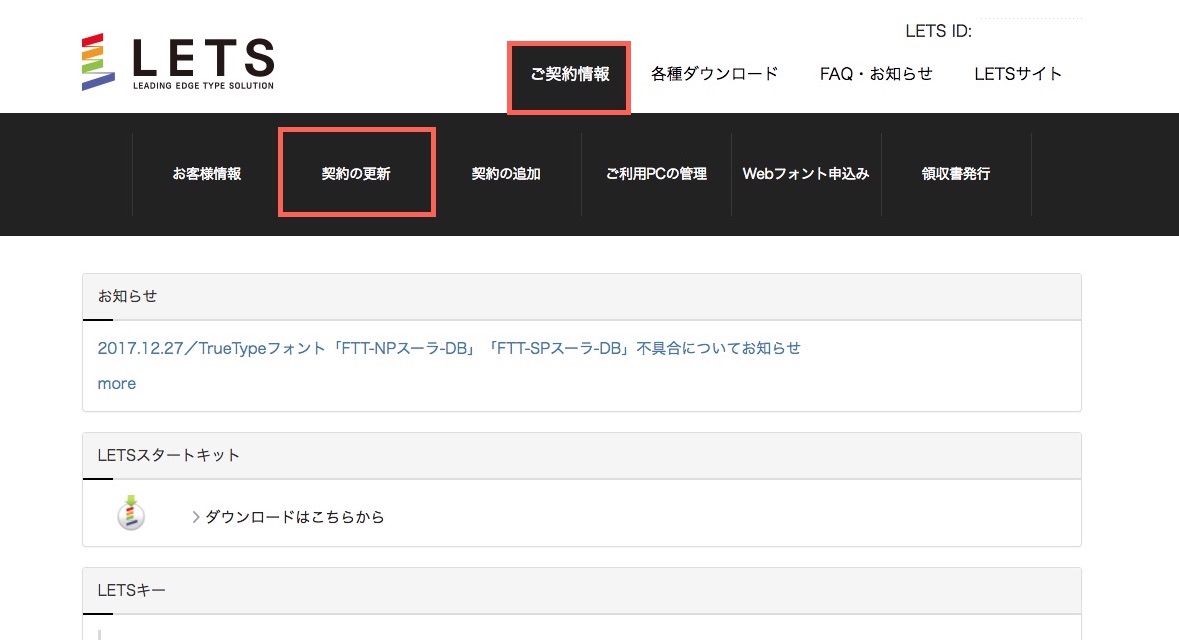This screenshot has width=1179, height=640.
Task: Open the FTT-NPスーラ-DB font issue announcement
Action: coord(449,347)
